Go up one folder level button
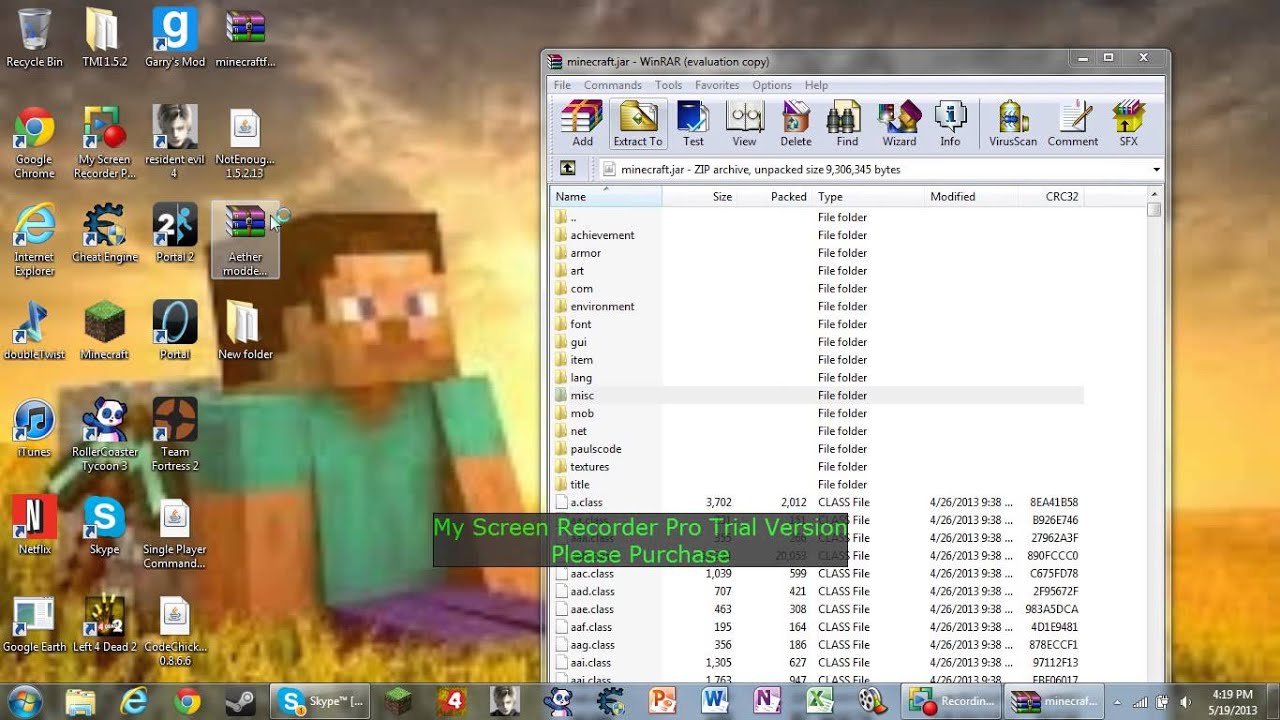 (567, 169)
